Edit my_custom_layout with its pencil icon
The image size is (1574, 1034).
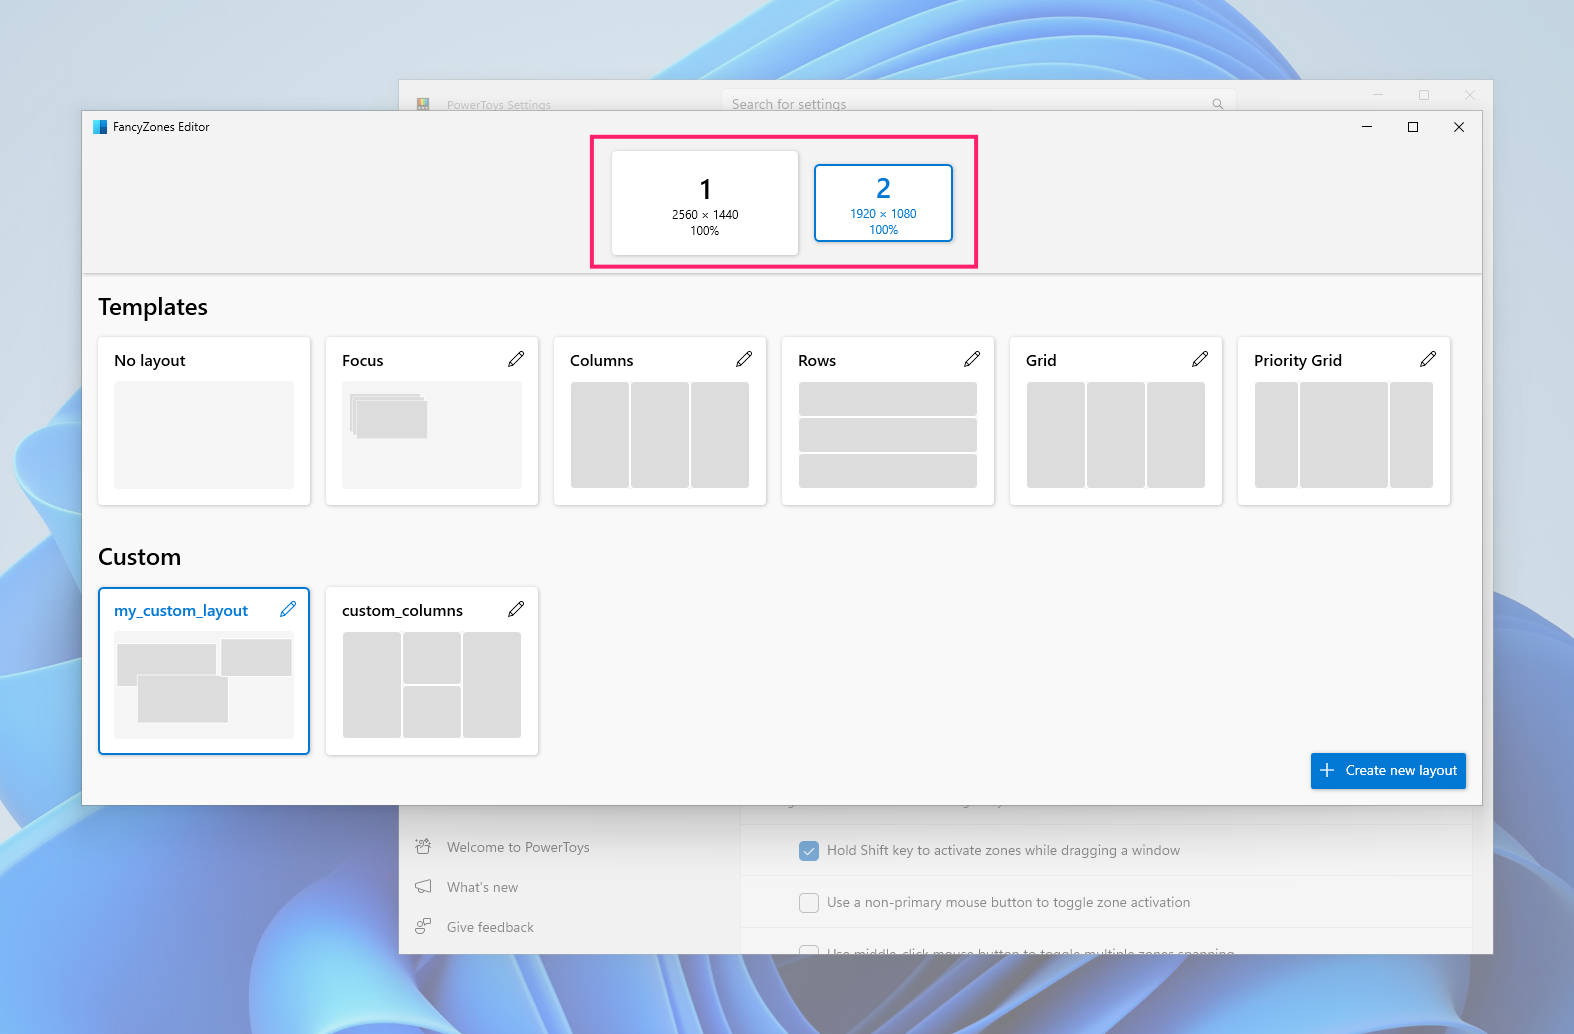tap(288, 609)
